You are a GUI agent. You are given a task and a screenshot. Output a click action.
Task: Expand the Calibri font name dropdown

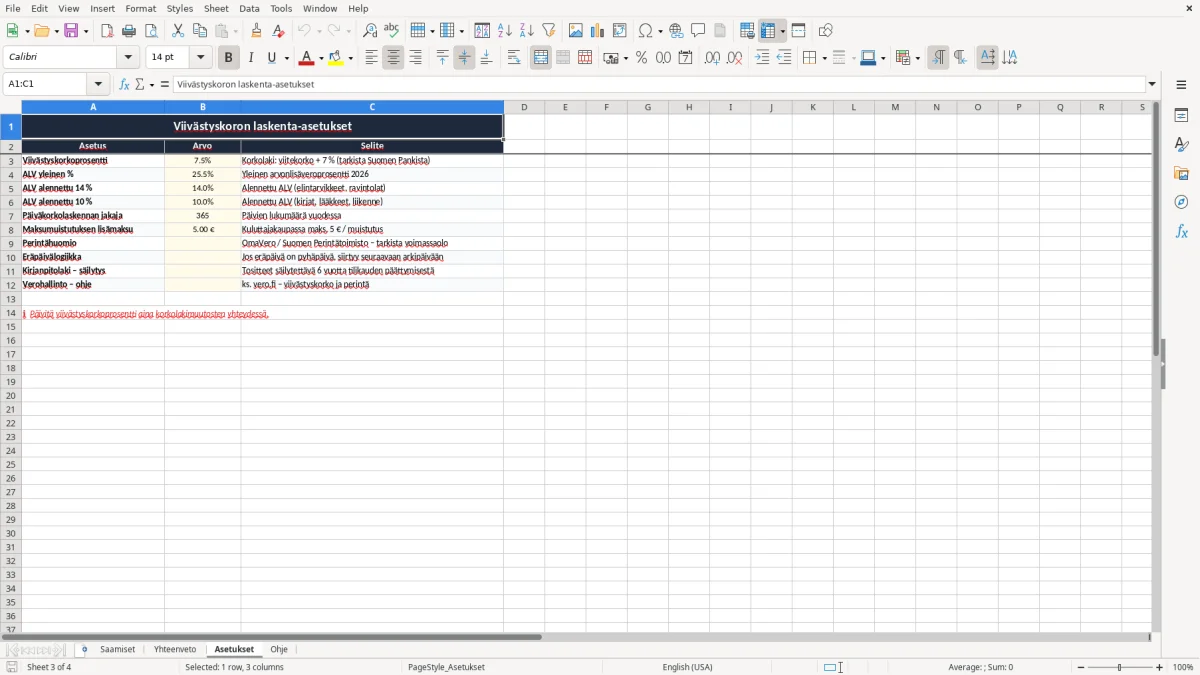click(129, 58)
